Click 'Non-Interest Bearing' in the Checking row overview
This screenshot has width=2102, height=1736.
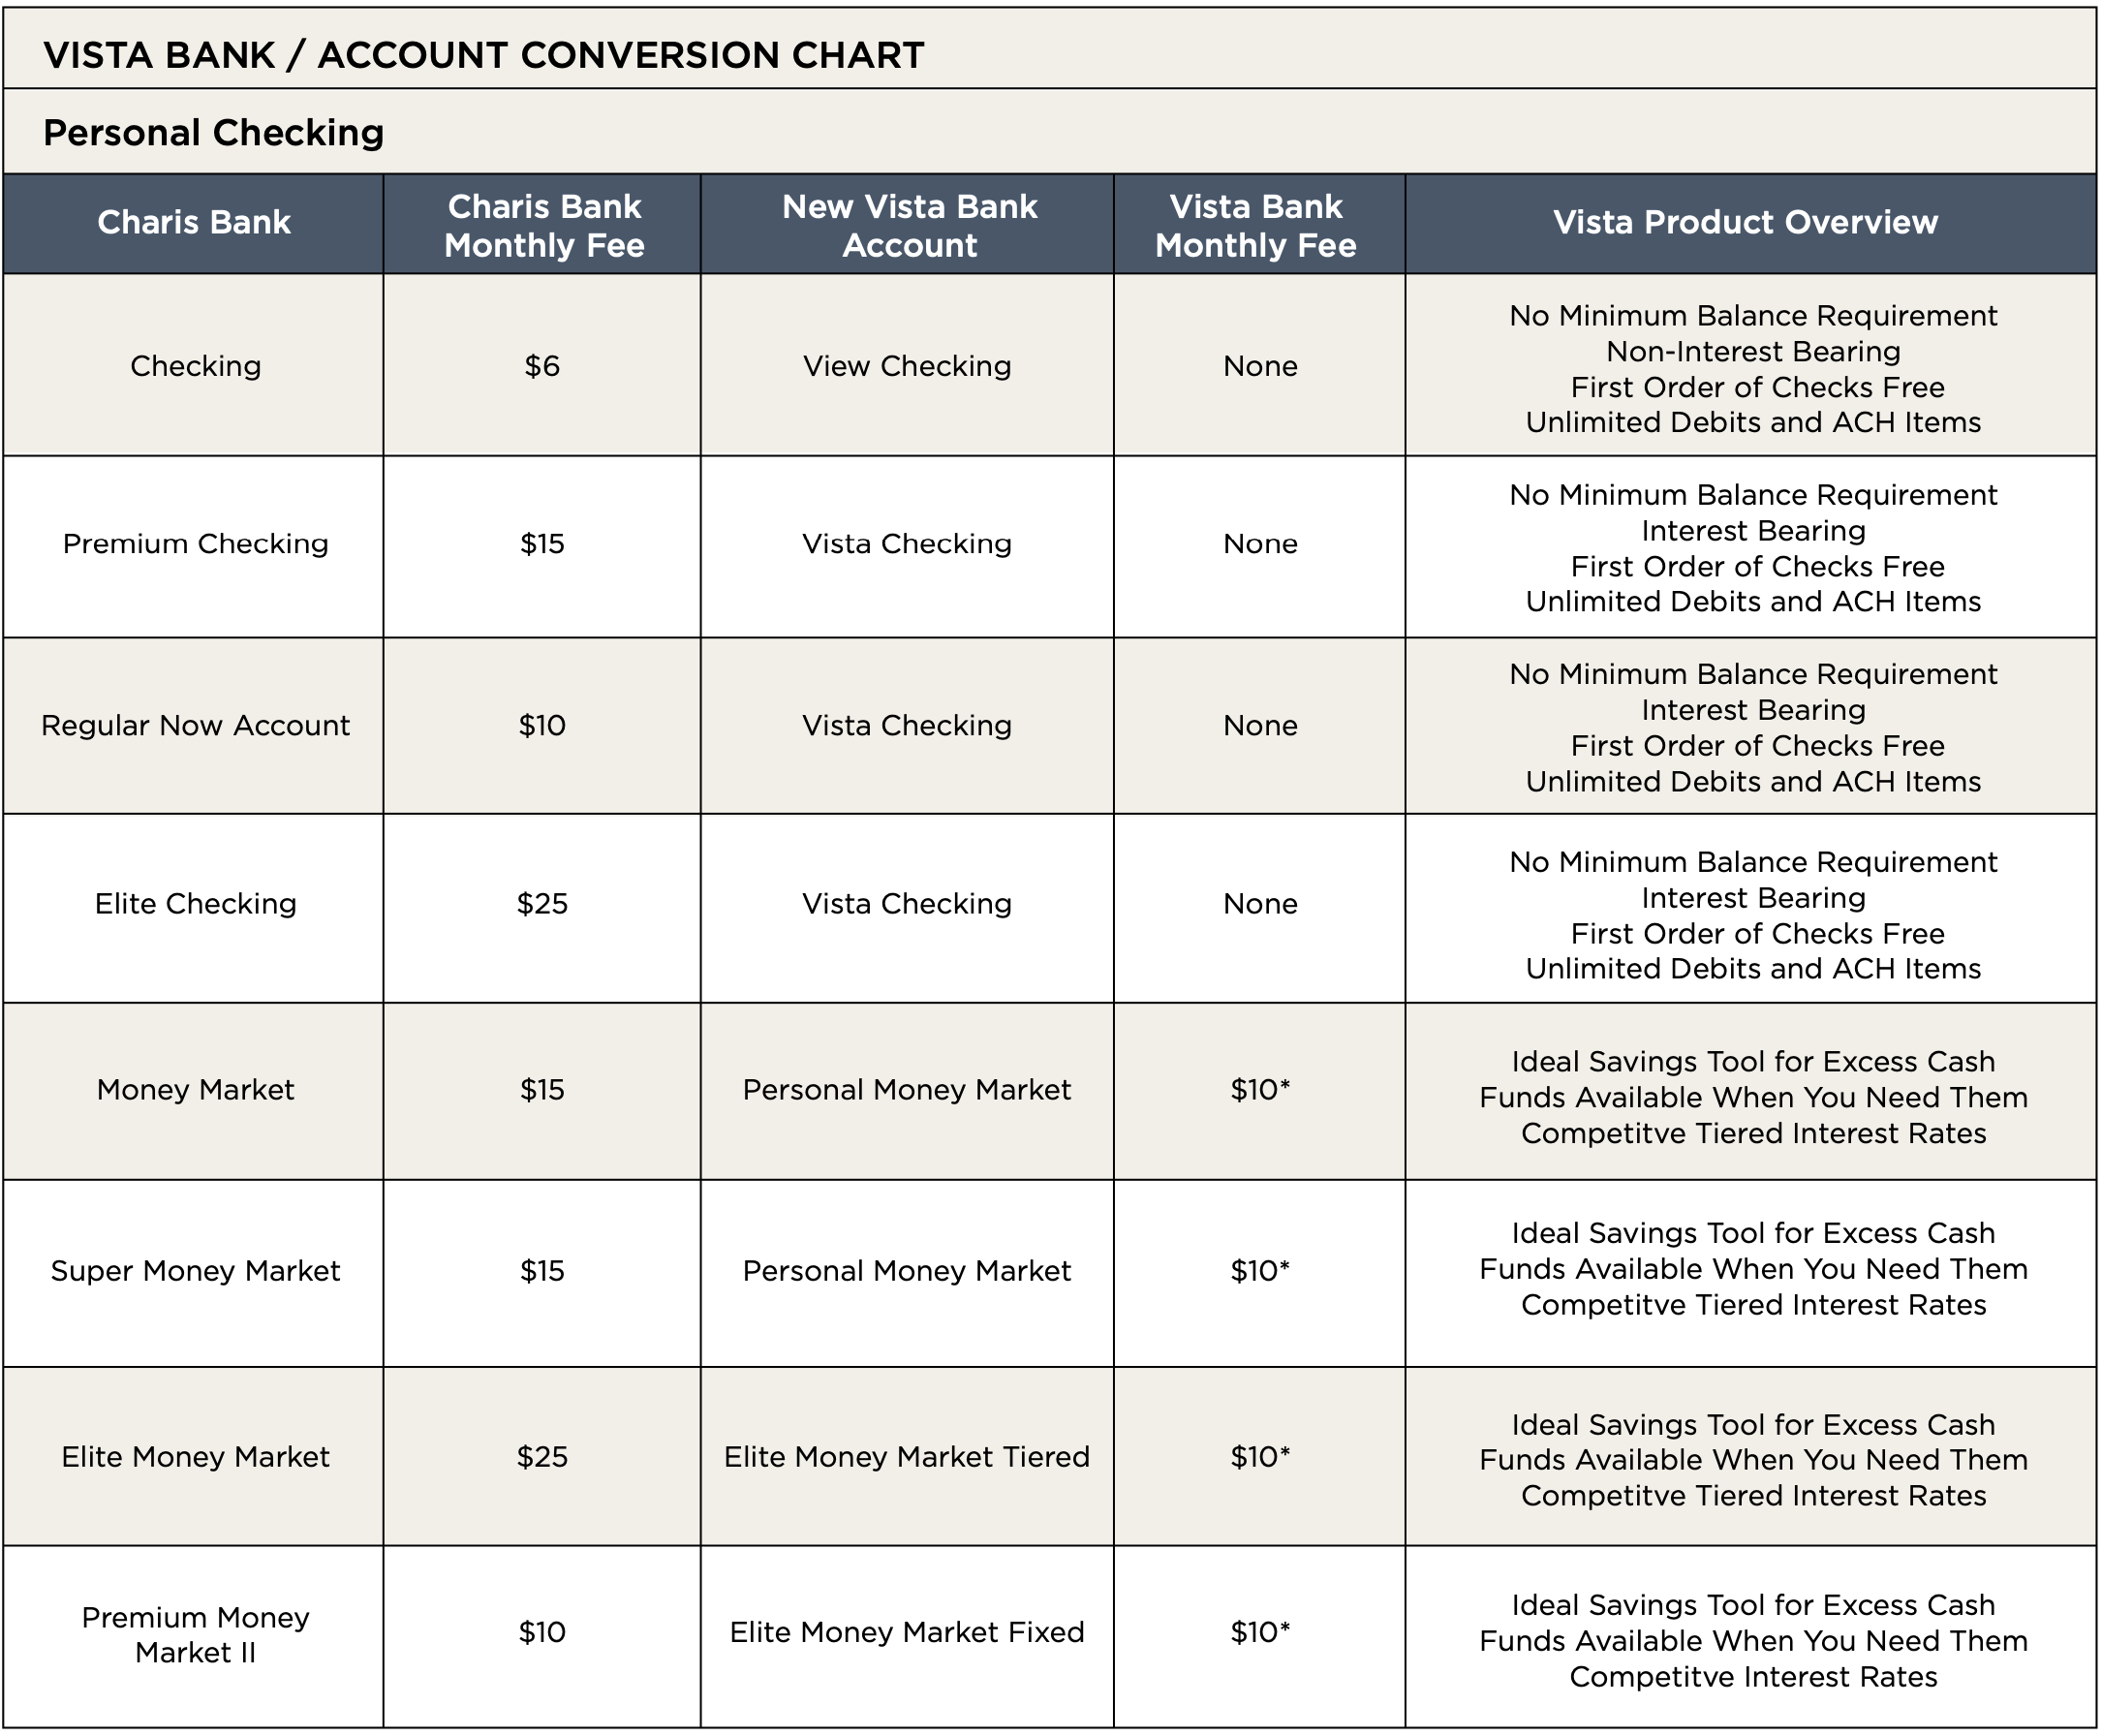point(1753,352)
